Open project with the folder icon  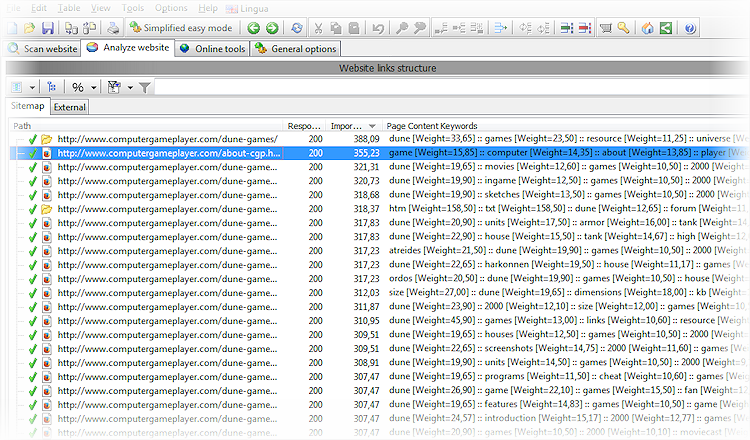pos(30,28)
